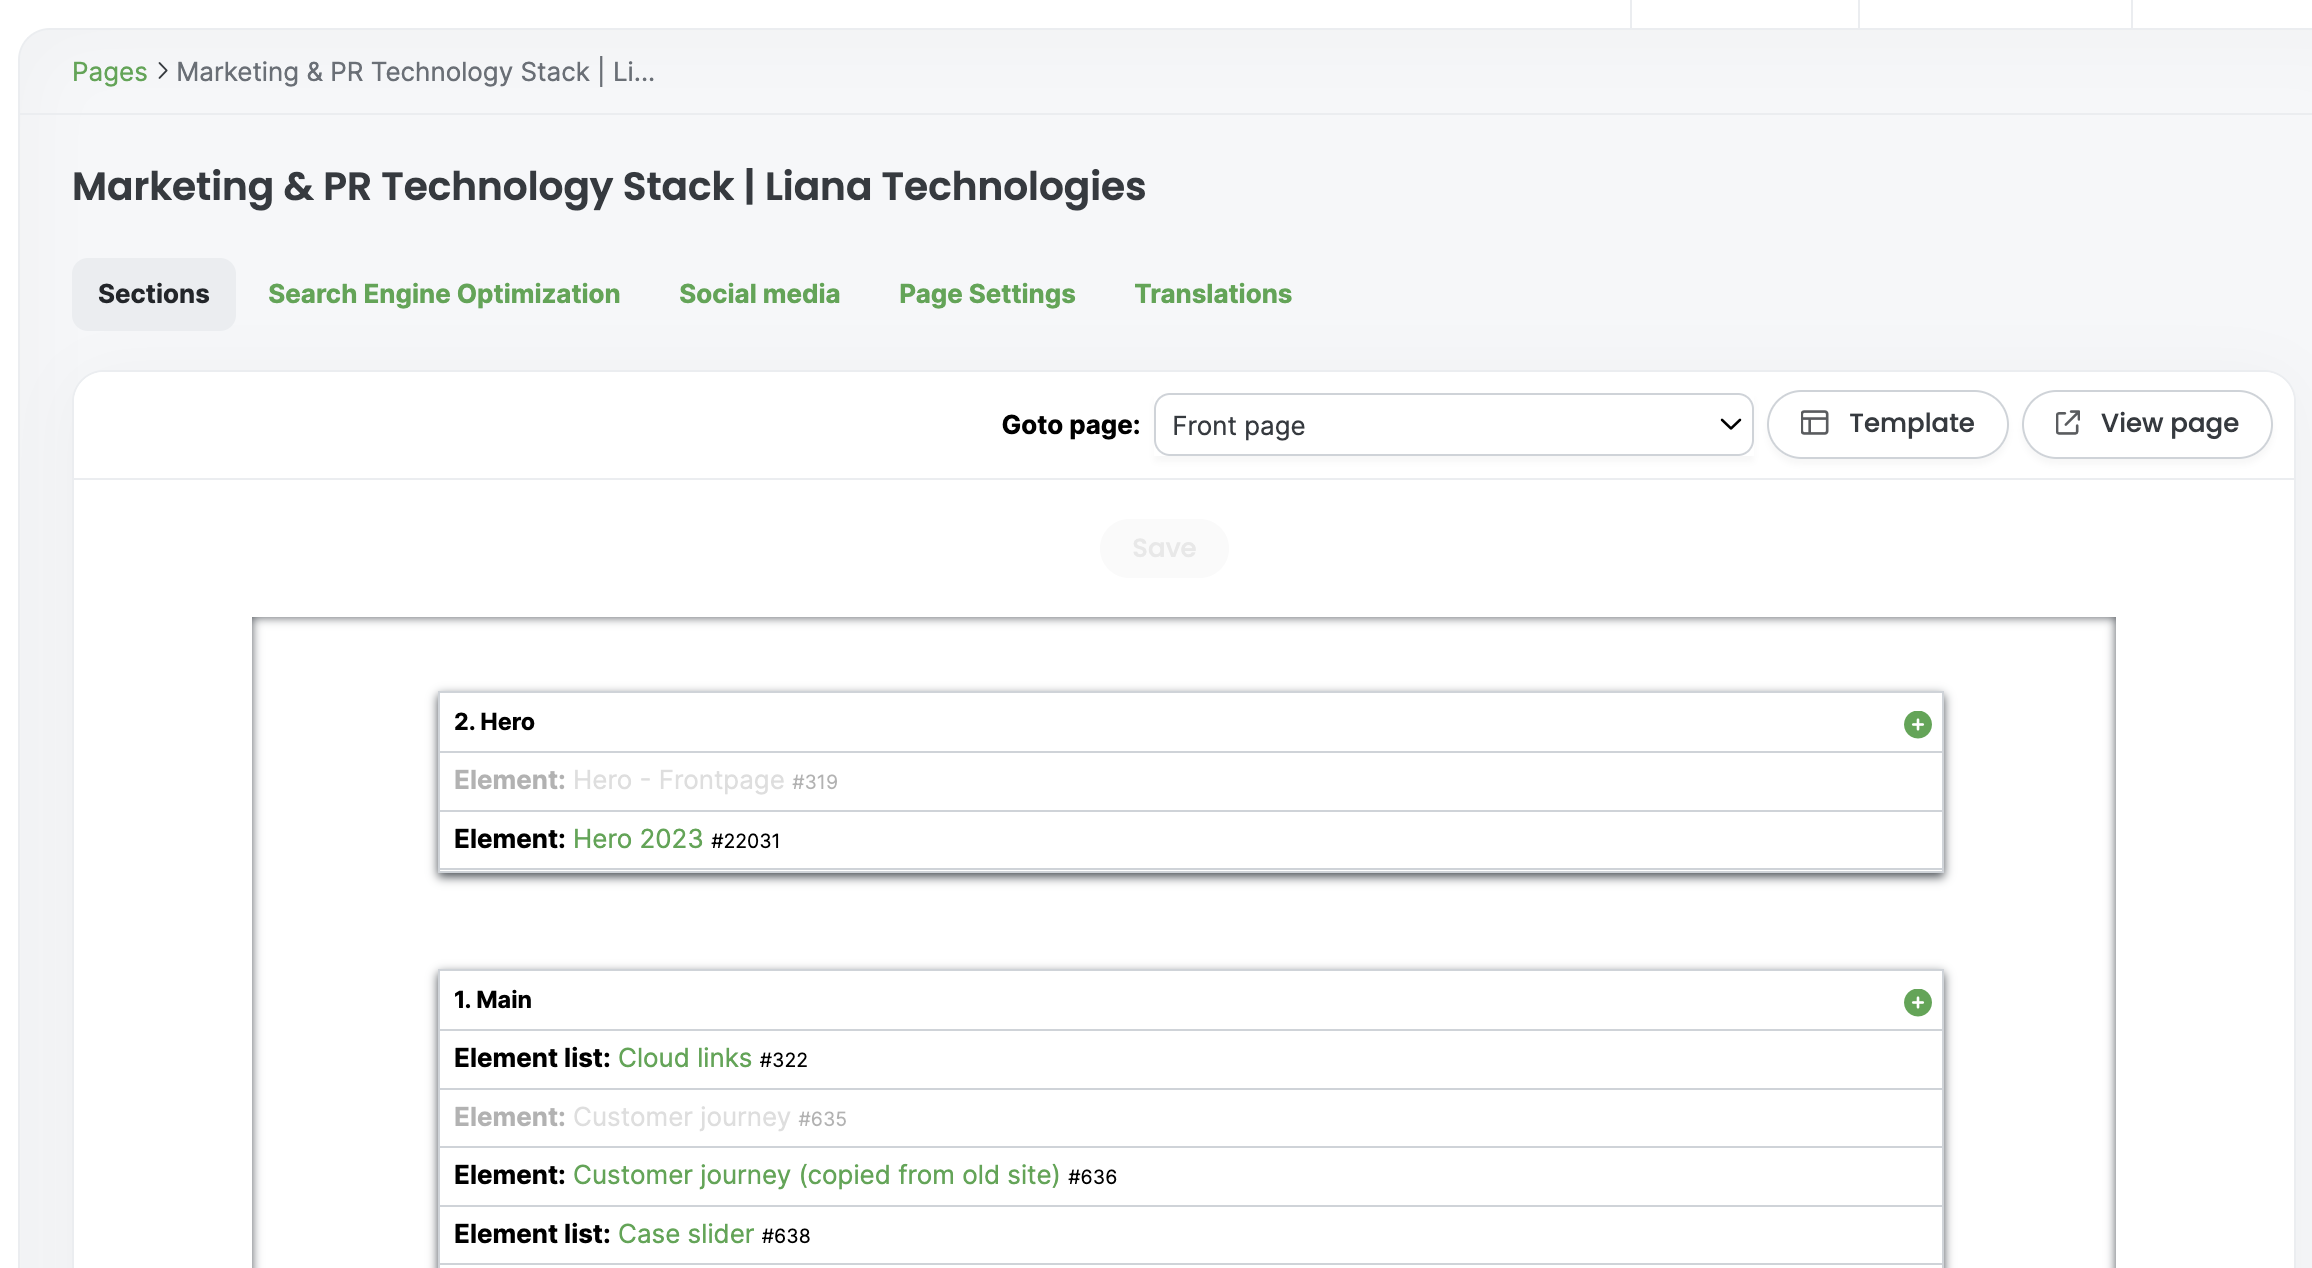Open the Template button
The height and width of the screenshot is (1268, 2312).
point(1886,423)
